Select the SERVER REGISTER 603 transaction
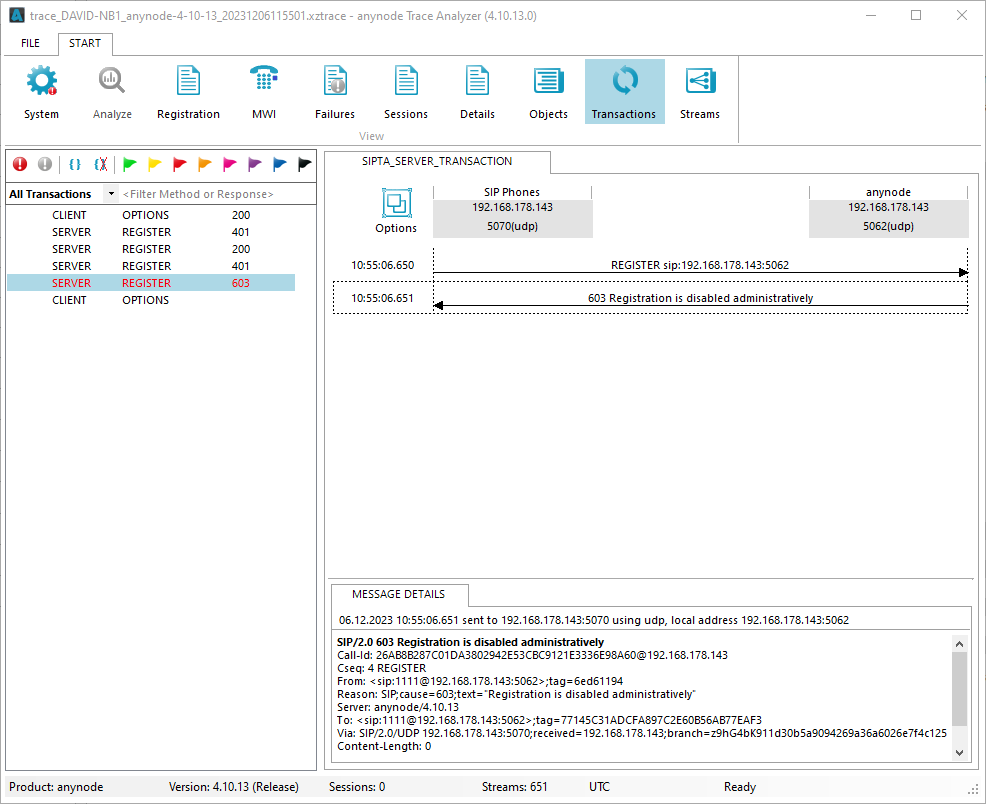This screenshot has width=986, height=804. click(150, 282)
